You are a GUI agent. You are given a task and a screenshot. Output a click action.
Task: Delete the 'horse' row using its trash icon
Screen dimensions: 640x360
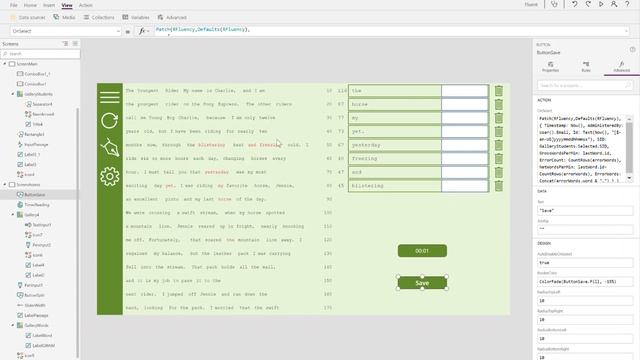(x=499, y=104)
